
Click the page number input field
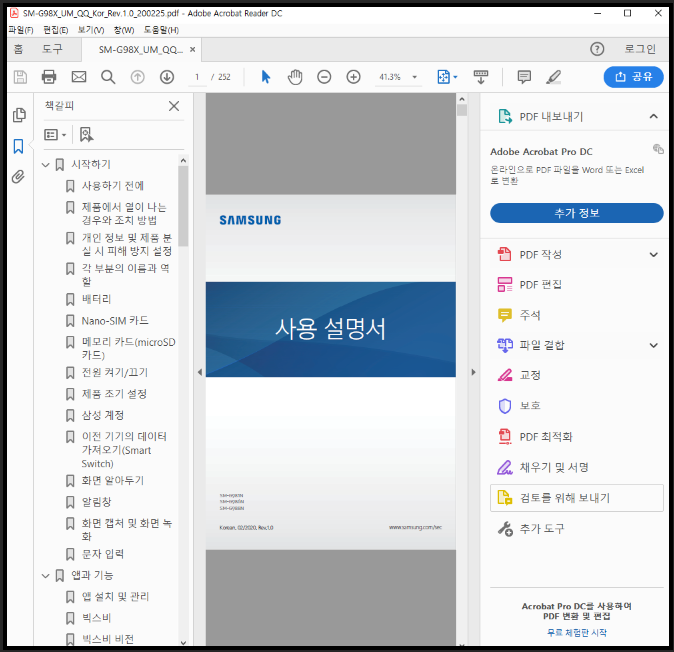197,77
